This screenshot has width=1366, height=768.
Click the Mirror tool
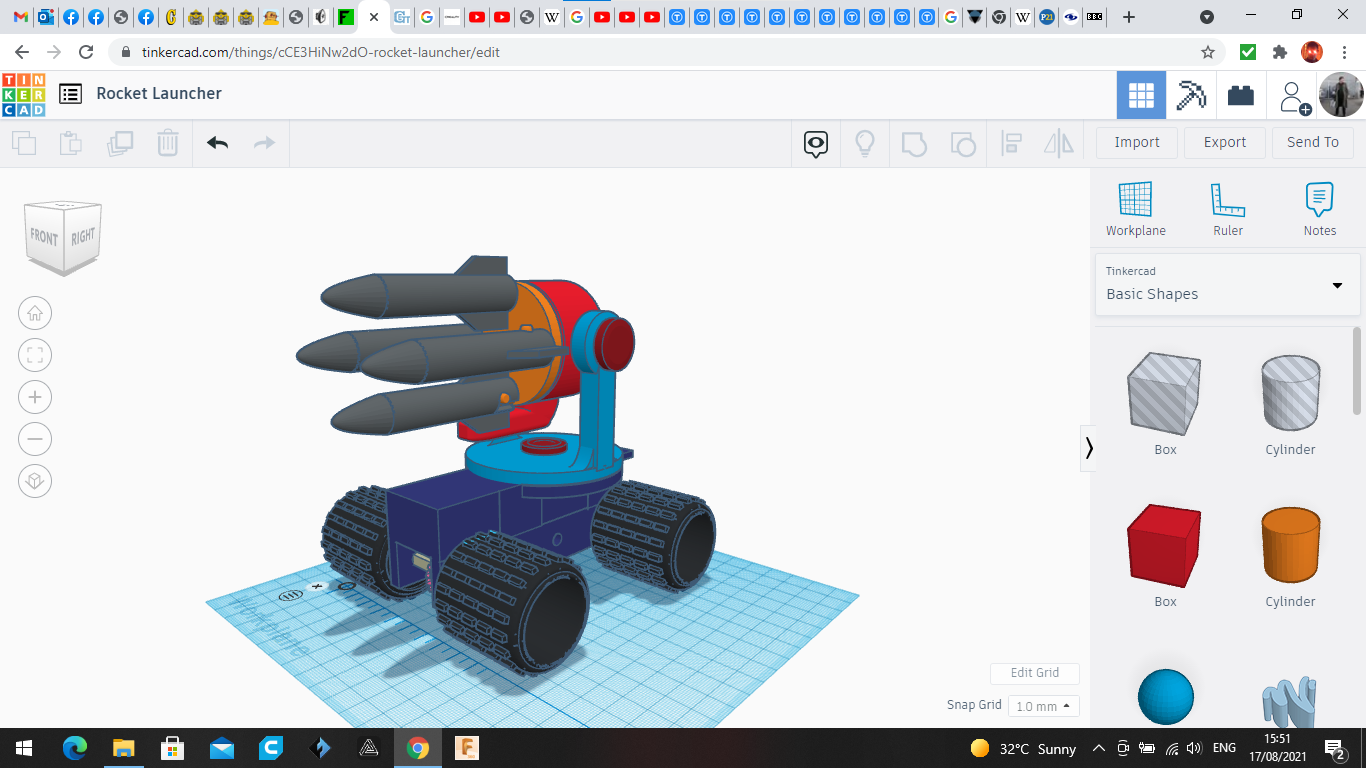pyautogui.click(x=1059, y=144)
